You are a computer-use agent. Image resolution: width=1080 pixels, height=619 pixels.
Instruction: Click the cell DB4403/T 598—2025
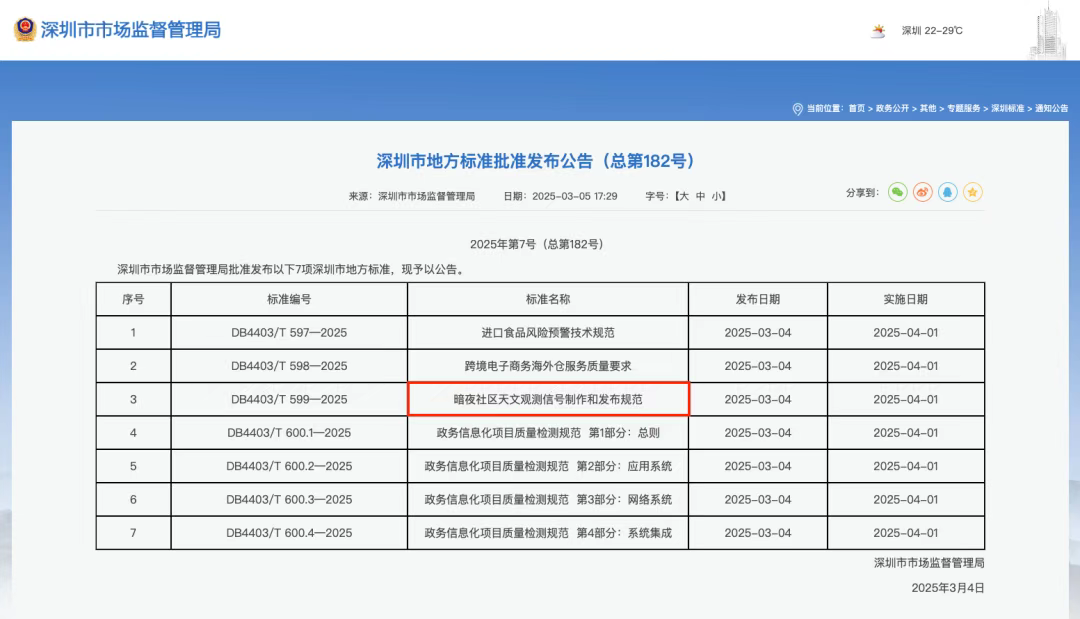(289, 366)
